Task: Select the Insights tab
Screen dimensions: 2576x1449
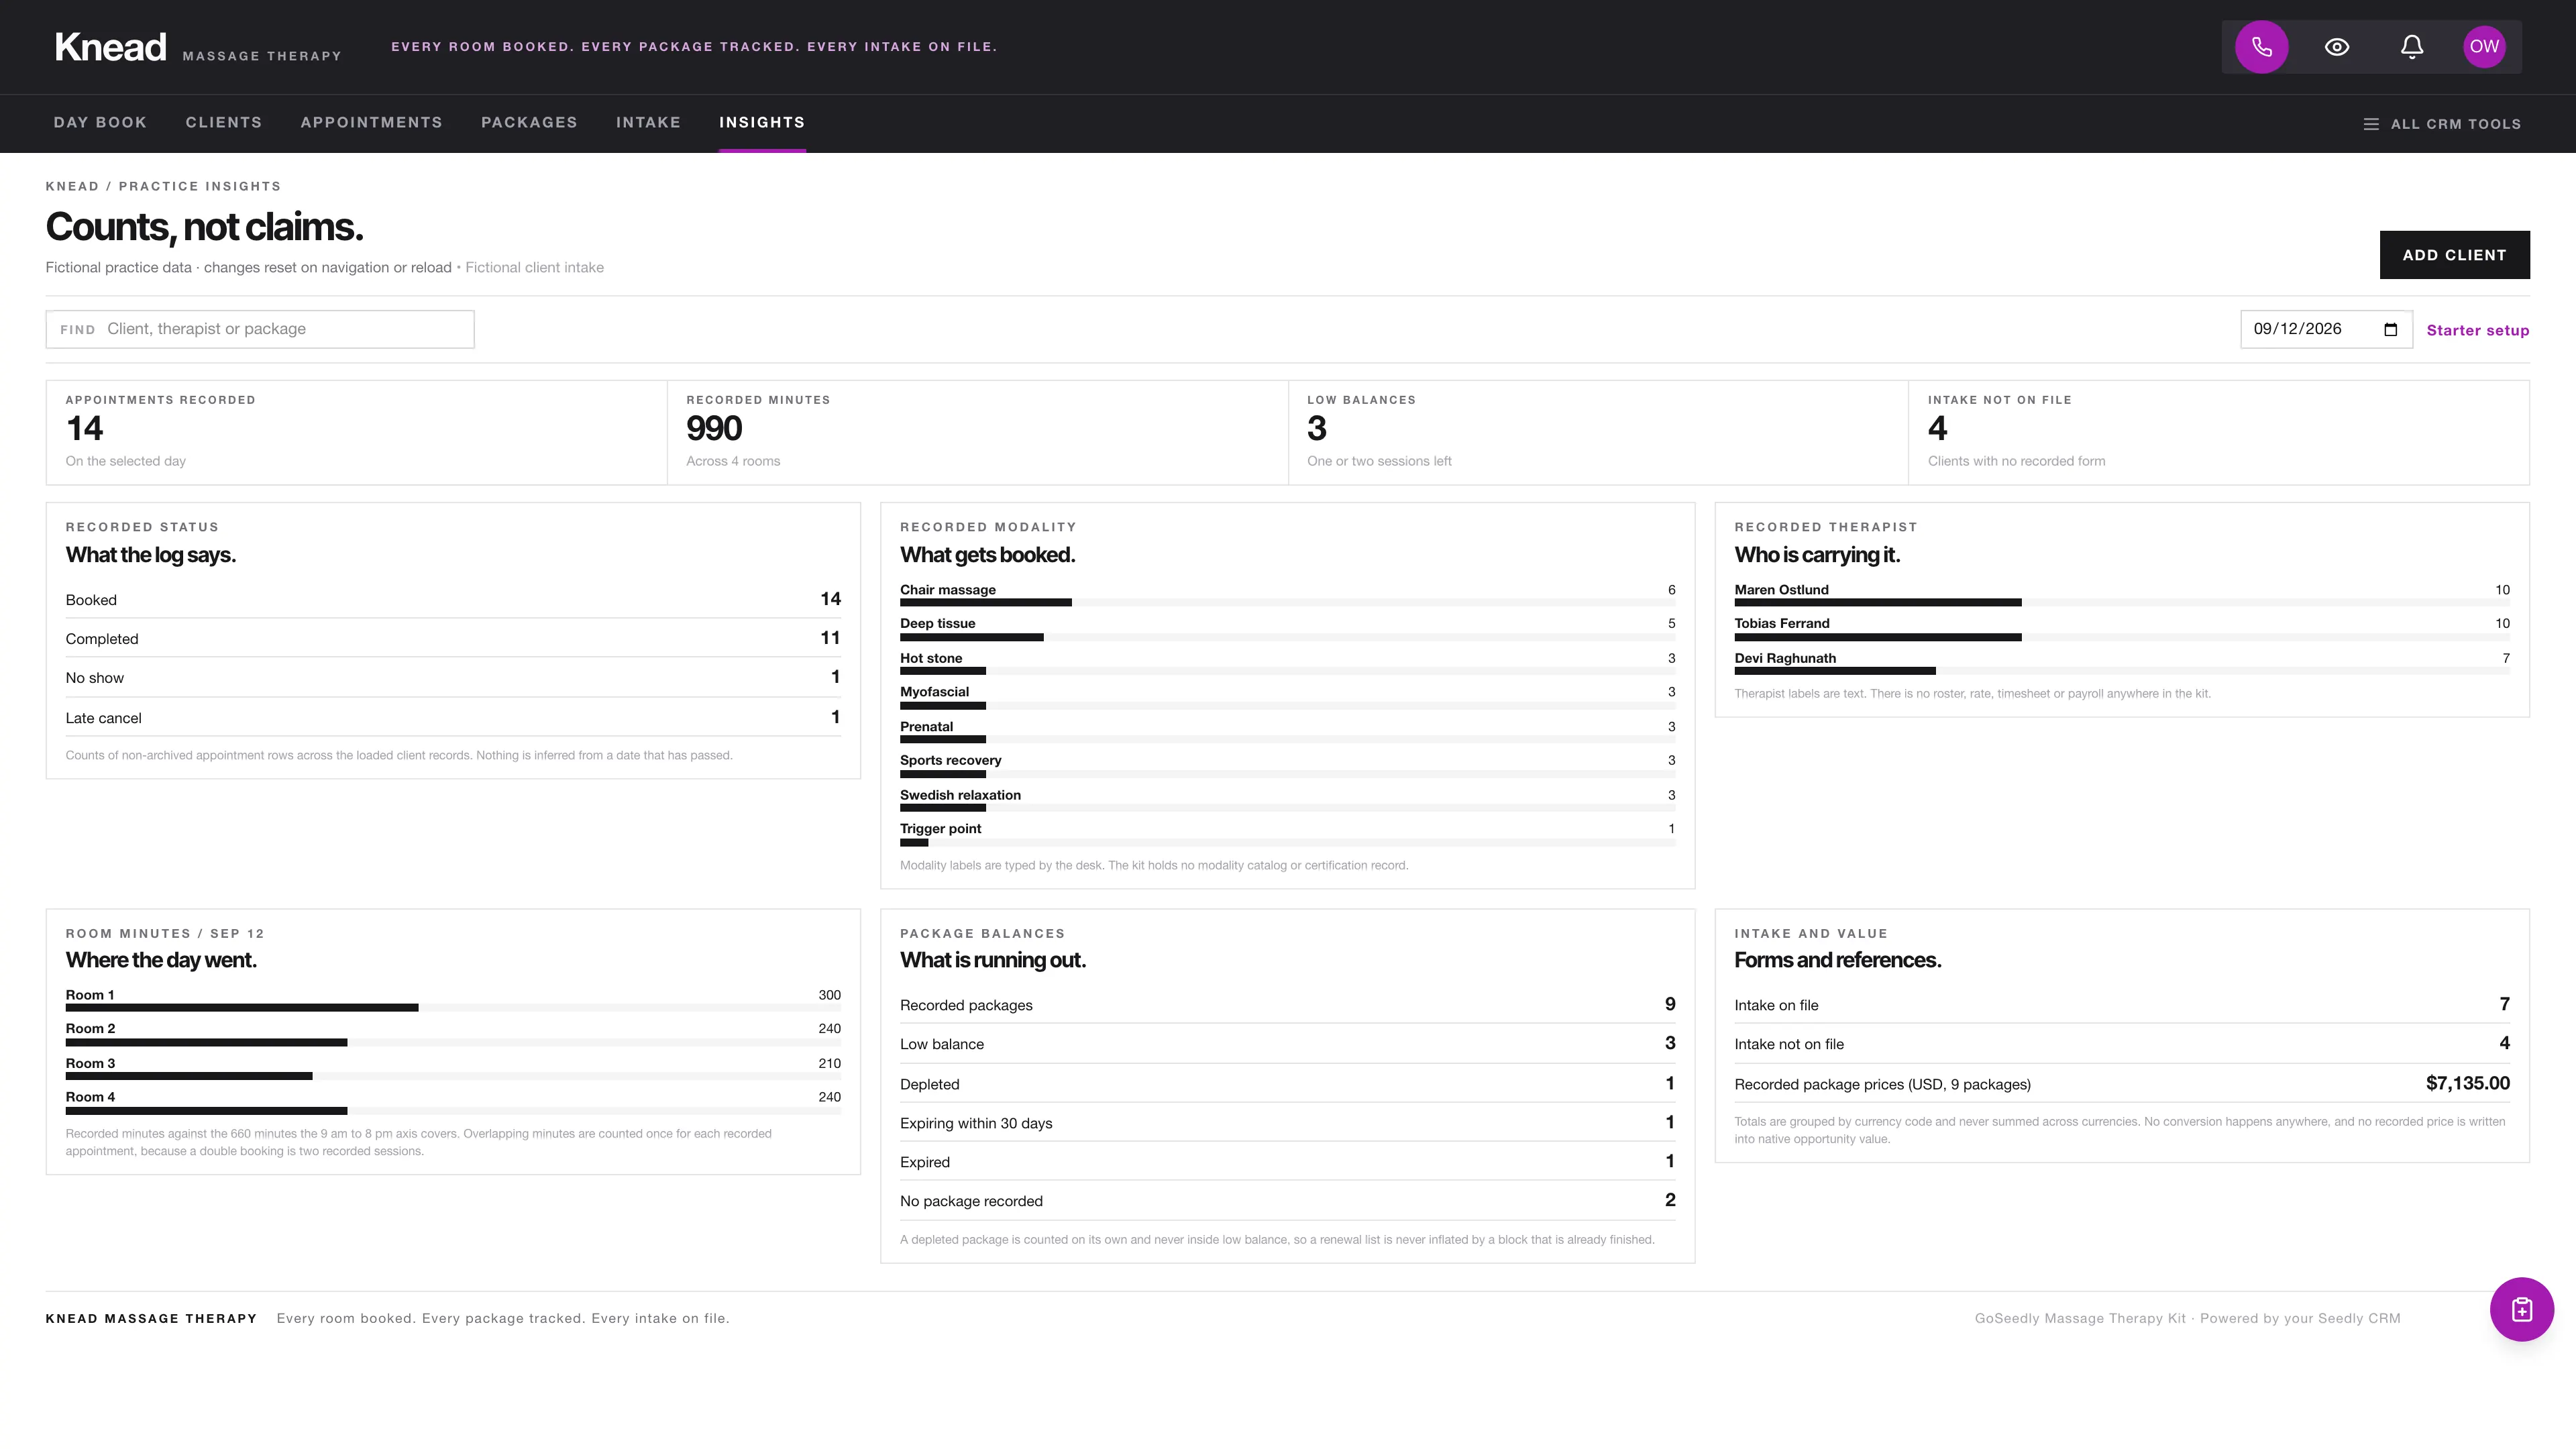Action: click(x=762, y=122)
